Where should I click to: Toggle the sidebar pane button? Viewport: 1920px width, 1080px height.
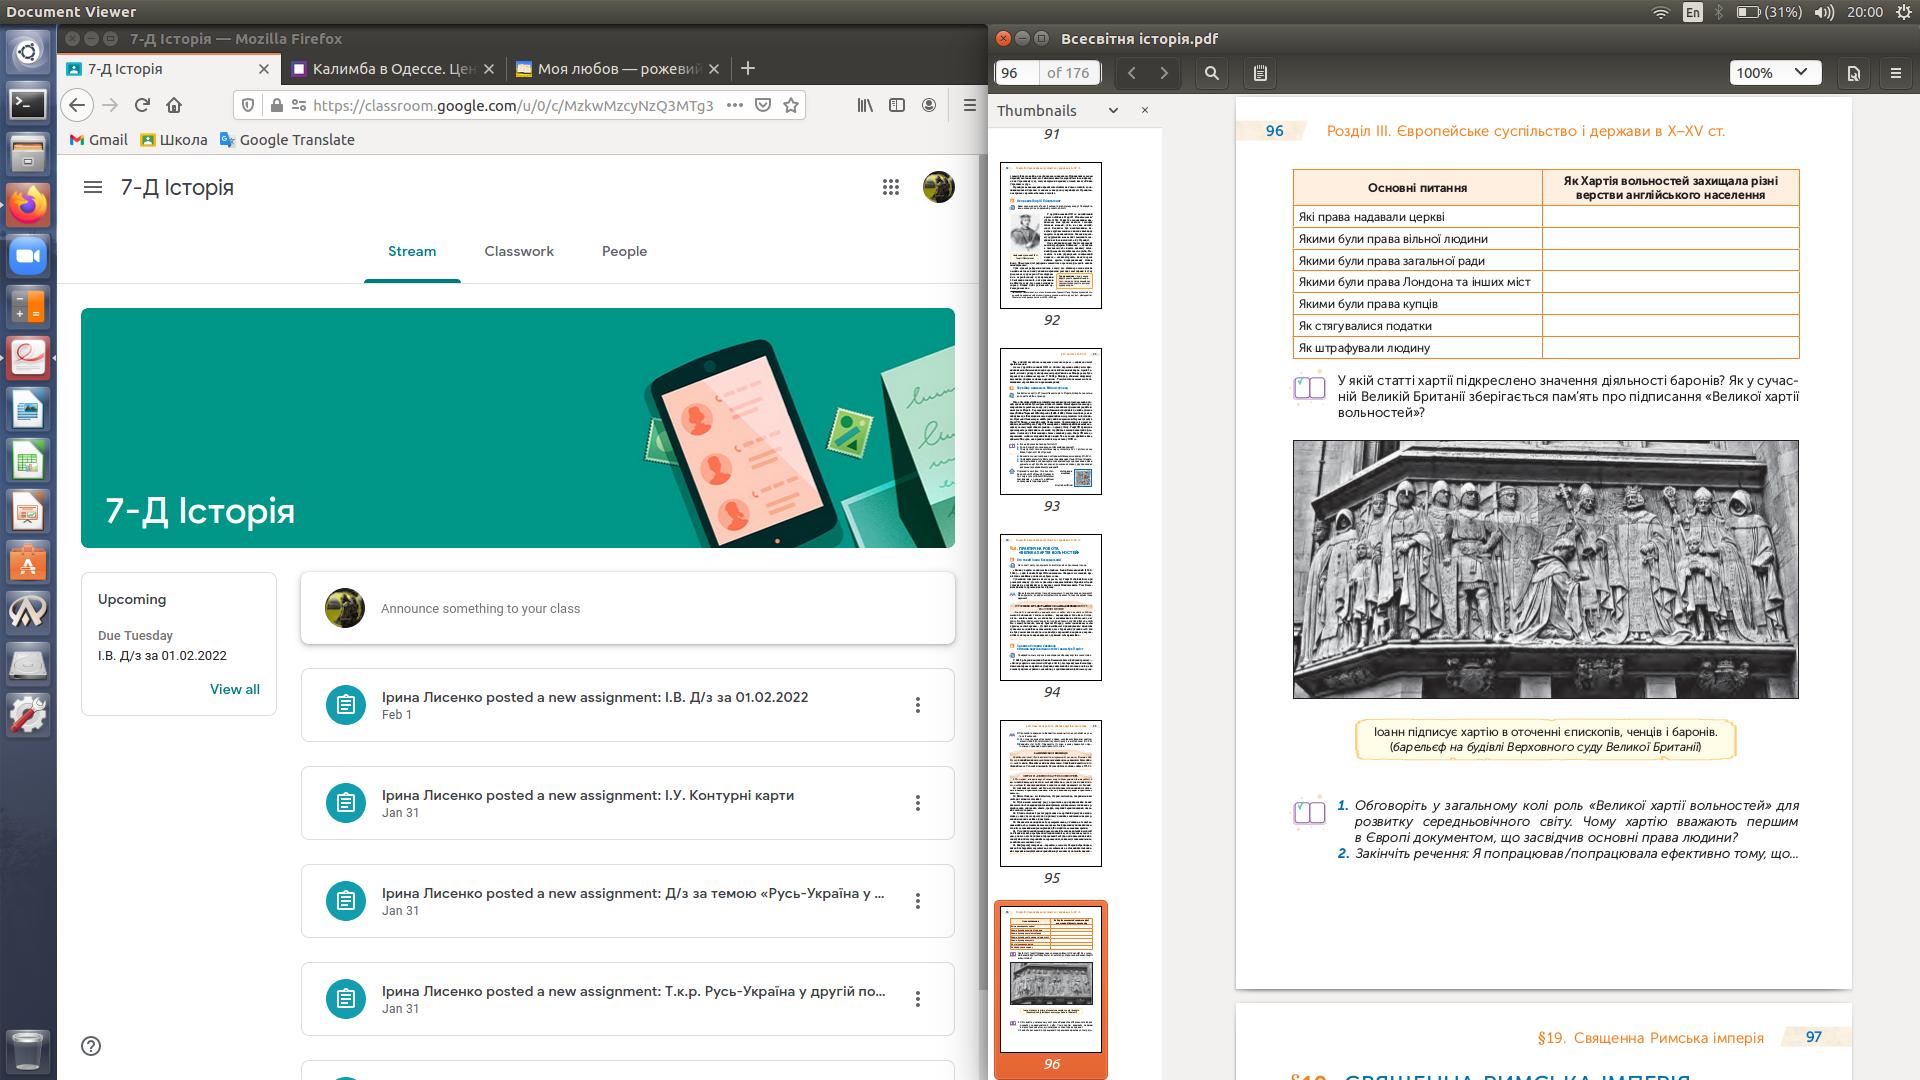pos(1260,73)
